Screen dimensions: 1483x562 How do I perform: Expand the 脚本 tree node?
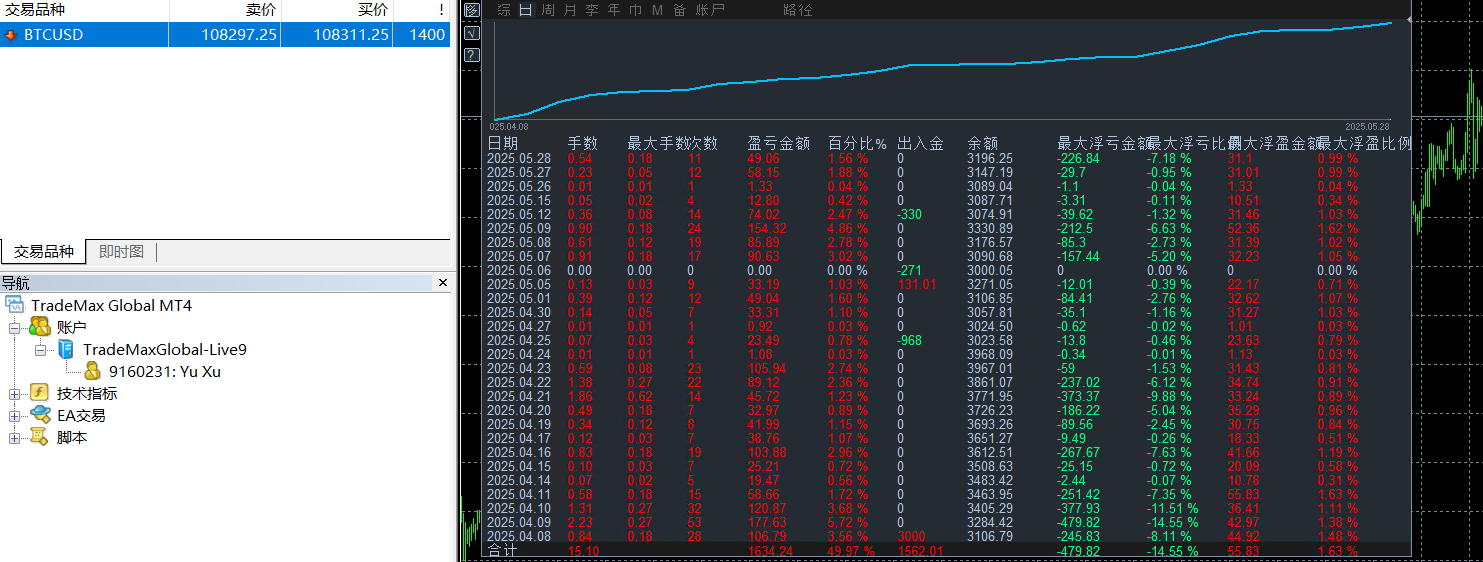tap(15, 437)
